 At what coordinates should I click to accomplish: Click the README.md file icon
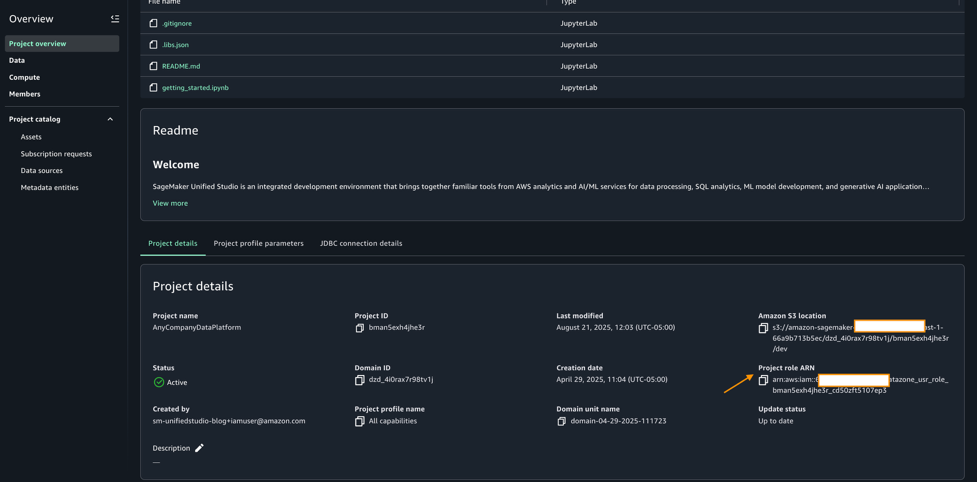pos(153,66)
